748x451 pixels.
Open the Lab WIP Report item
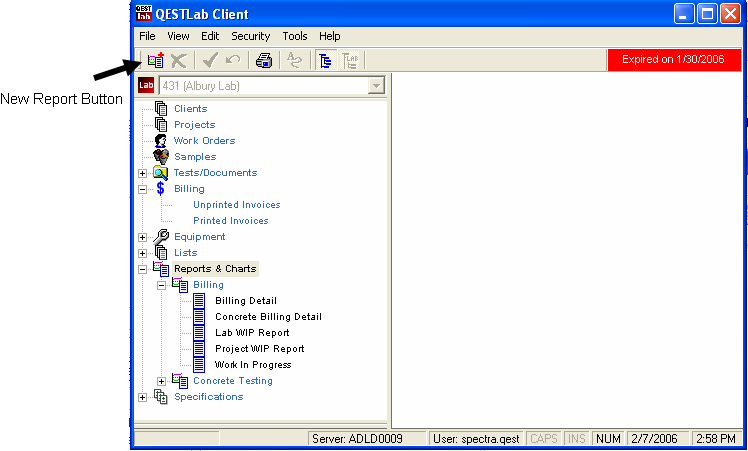coord(252,333)
